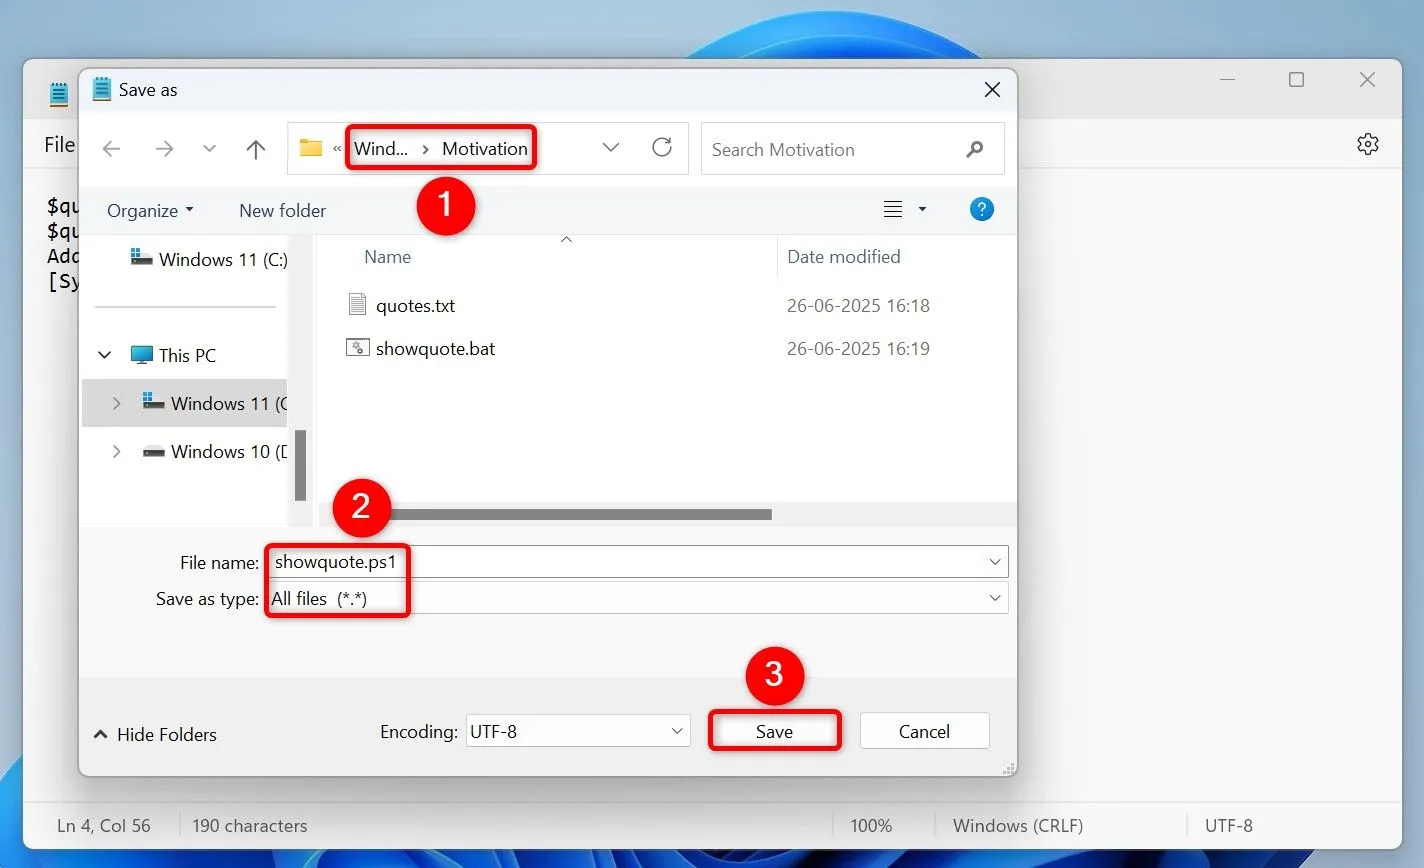
Task: Open the Organize menu
Action: 150,211
